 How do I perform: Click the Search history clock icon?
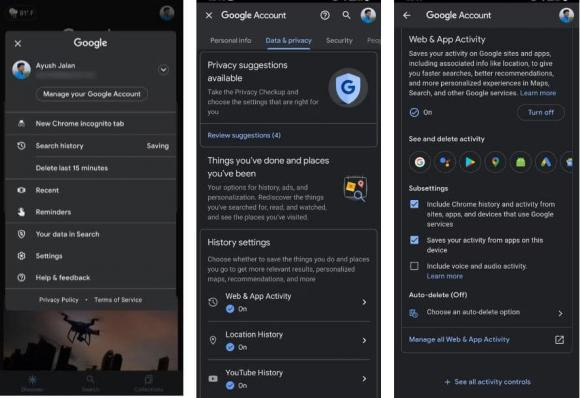21,146
